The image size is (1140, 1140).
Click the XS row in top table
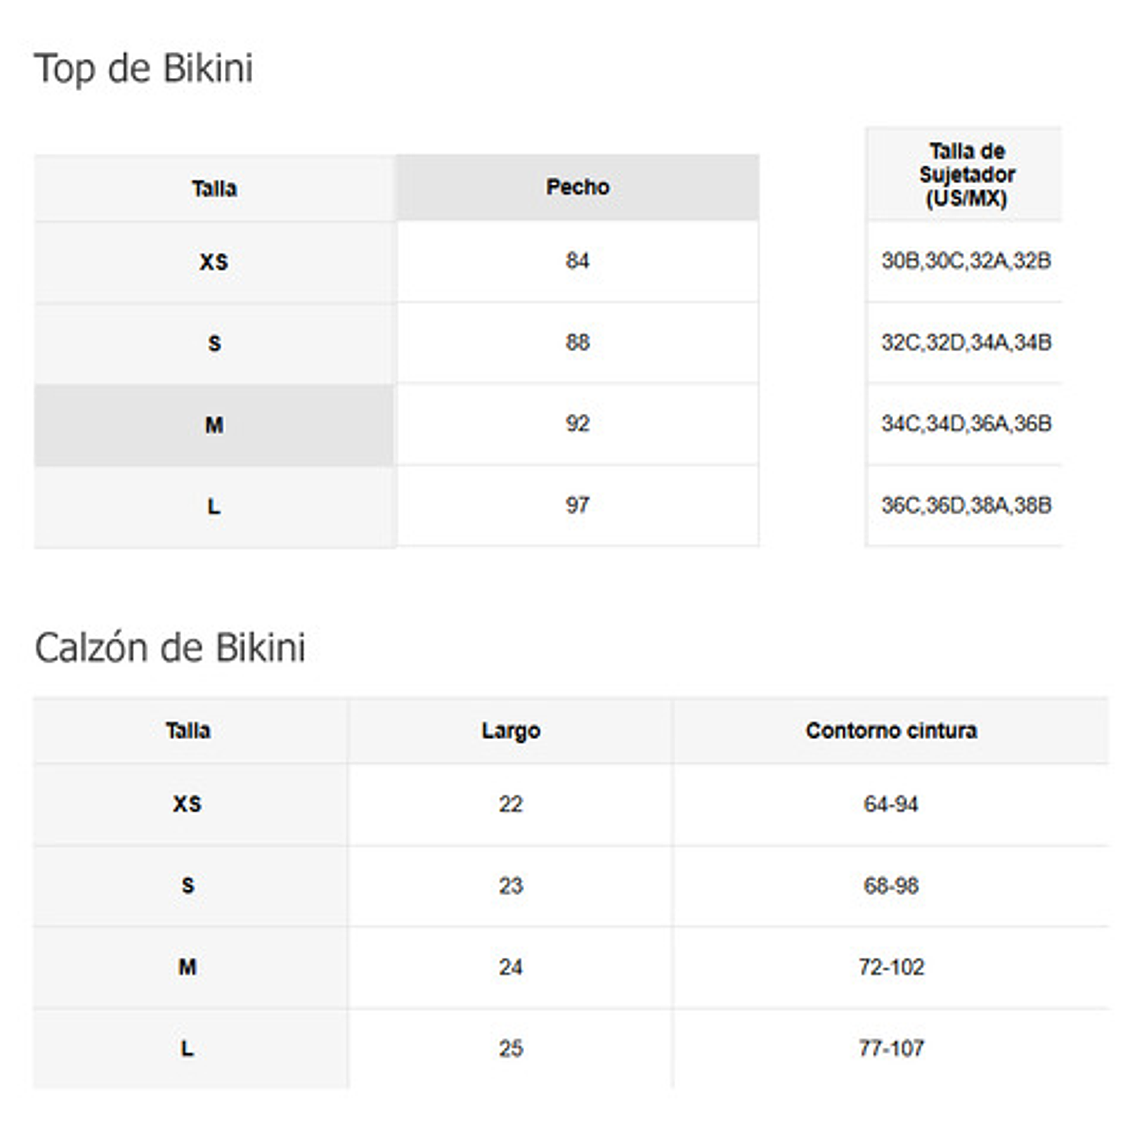pyautogui.click(x=214, y=262)
